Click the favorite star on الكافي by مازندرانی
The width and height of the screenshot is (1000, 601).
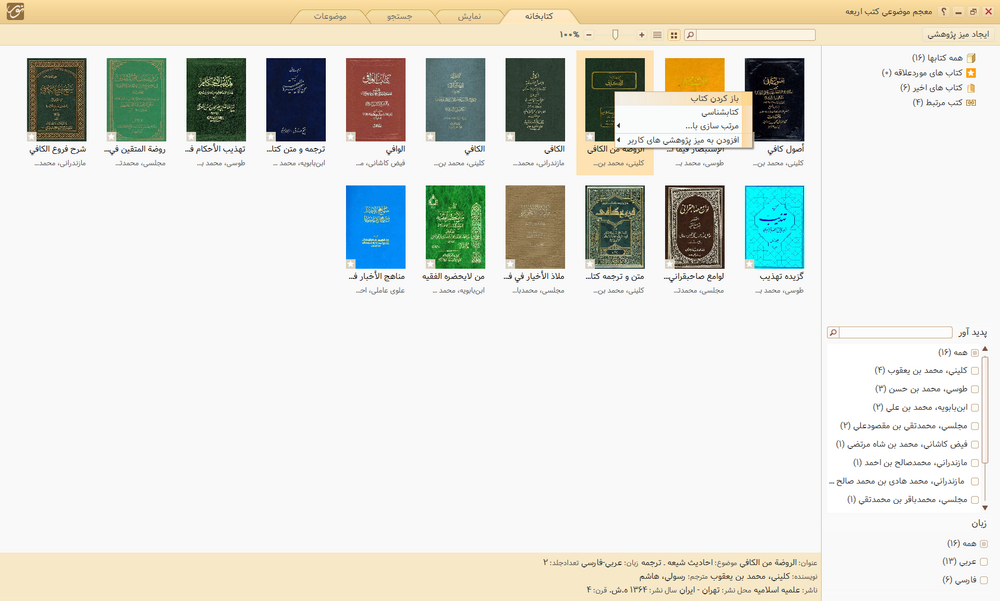510,137
